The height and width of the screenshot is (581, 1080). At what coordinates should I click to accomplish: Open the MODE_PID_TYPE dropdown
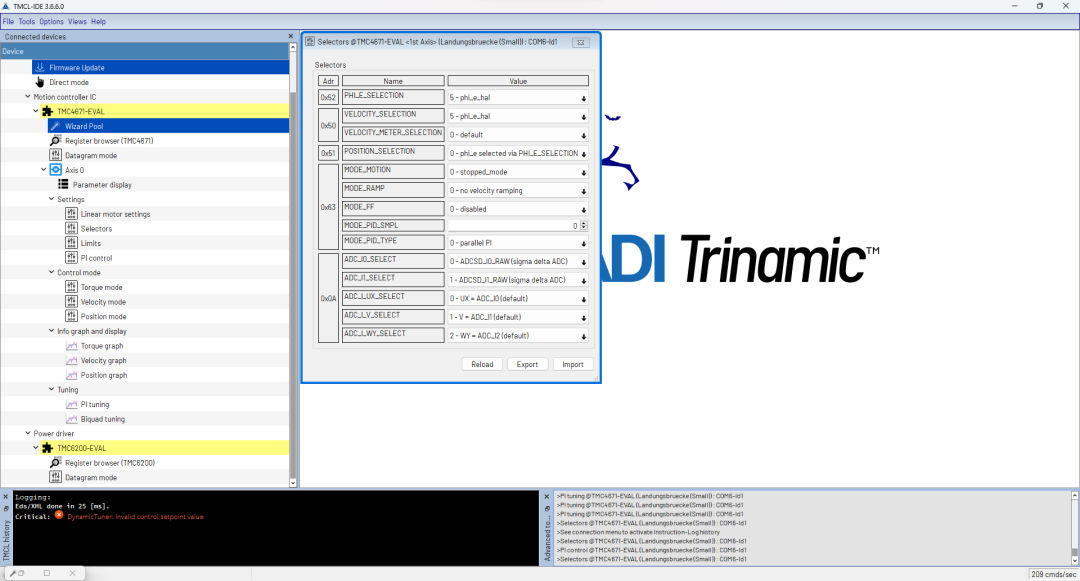tap(518, 243)
